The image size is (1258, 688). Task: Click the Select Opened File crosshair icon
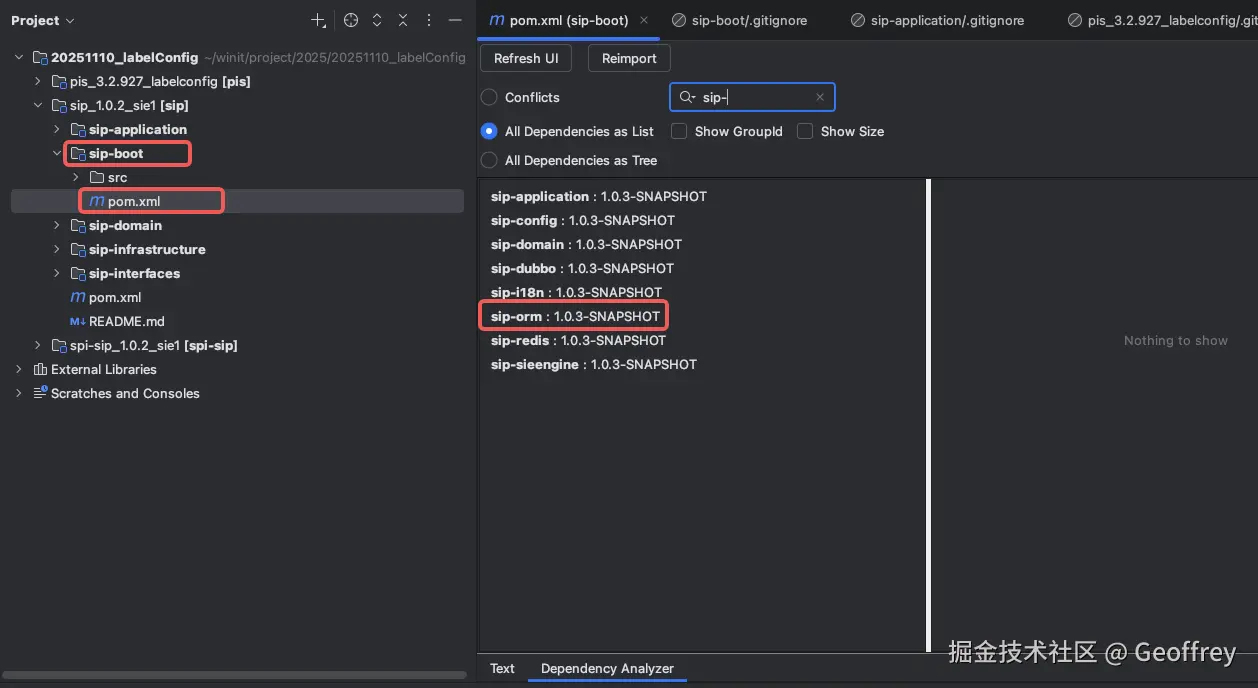(x=351, y=20)
